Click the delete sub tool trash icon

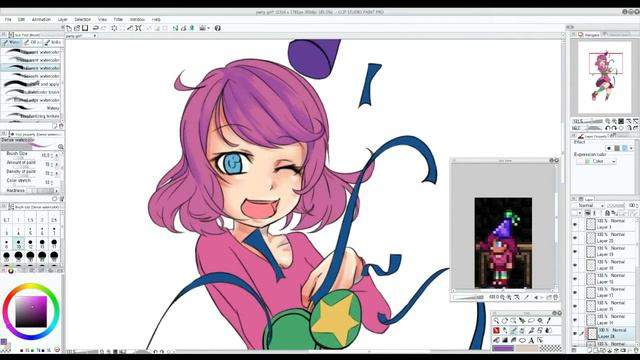click(x=61, y=126)
